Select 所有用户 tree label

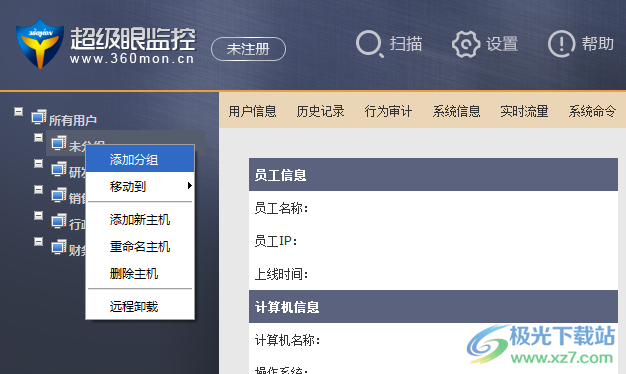[73, 120]
